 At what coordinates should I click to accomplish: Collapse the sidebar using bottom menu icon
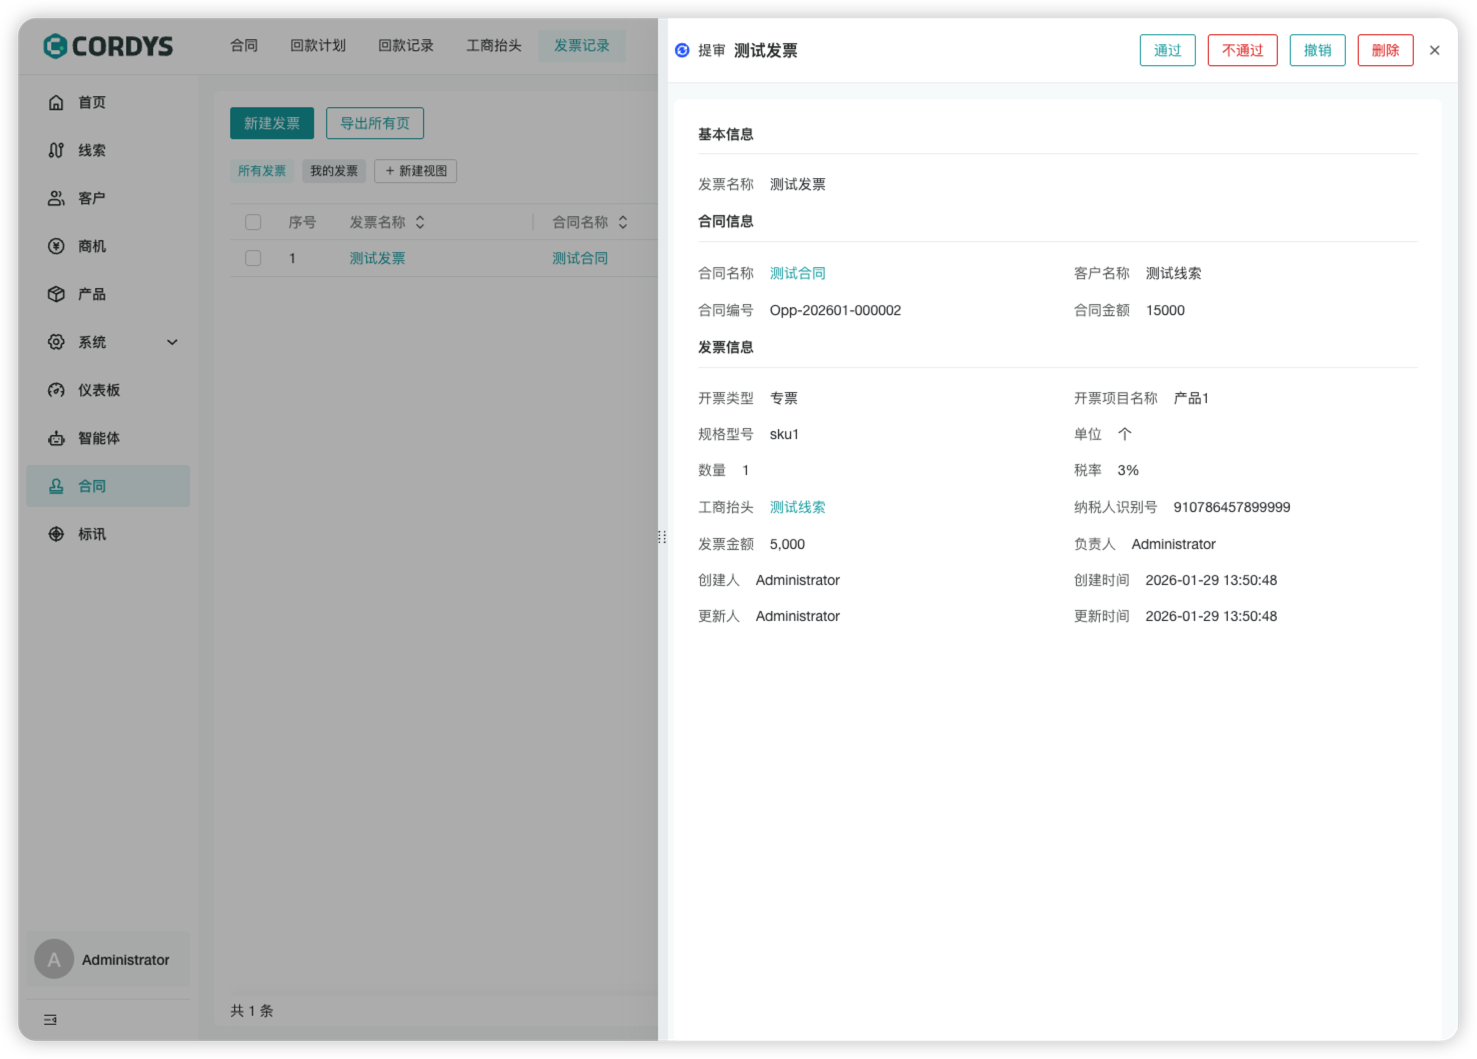[50, 1020]
